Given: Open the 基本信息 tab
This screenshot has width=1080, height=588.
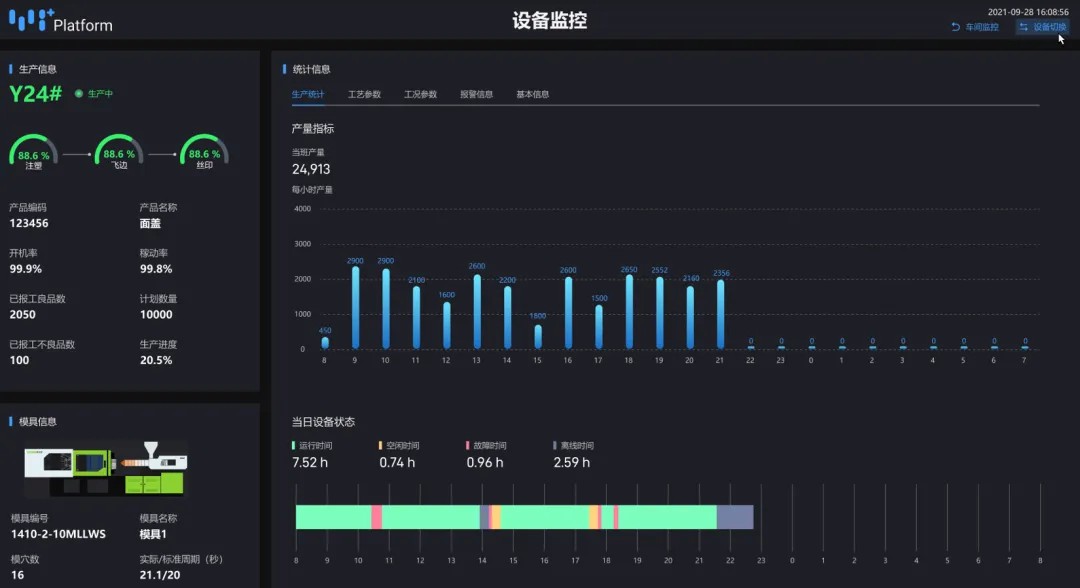Looking at the screenshot, I should point(532,94).
